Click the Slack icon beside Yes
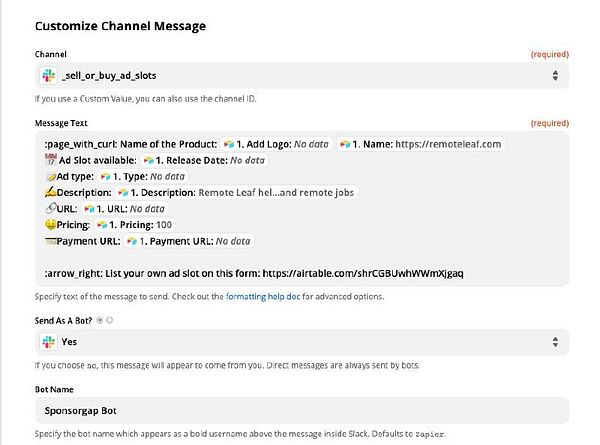 (x=49, y=340)
